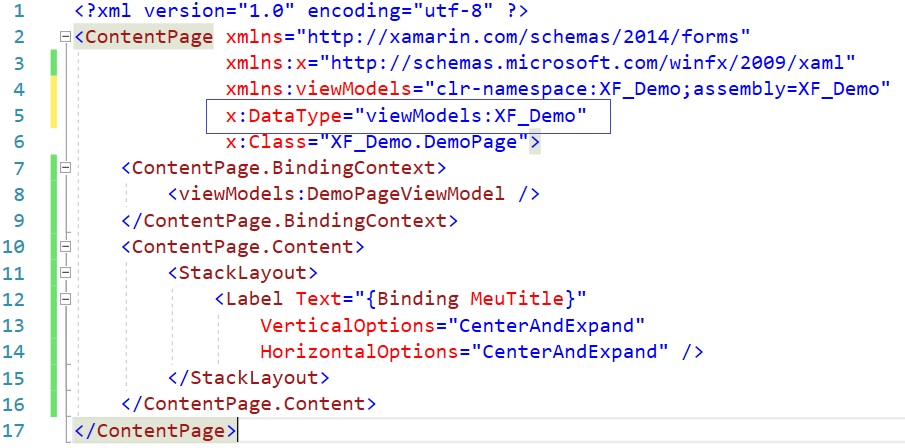Click the HorizontalOptions attribute

[359, 352]
